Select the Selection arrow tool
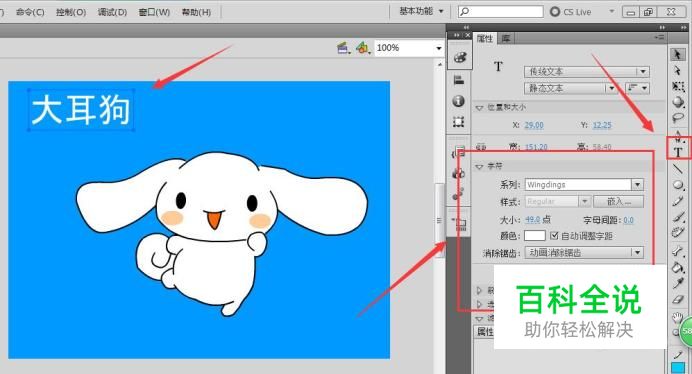The width and height of the screenshot is (692, 374). click(x=678, y=55)
